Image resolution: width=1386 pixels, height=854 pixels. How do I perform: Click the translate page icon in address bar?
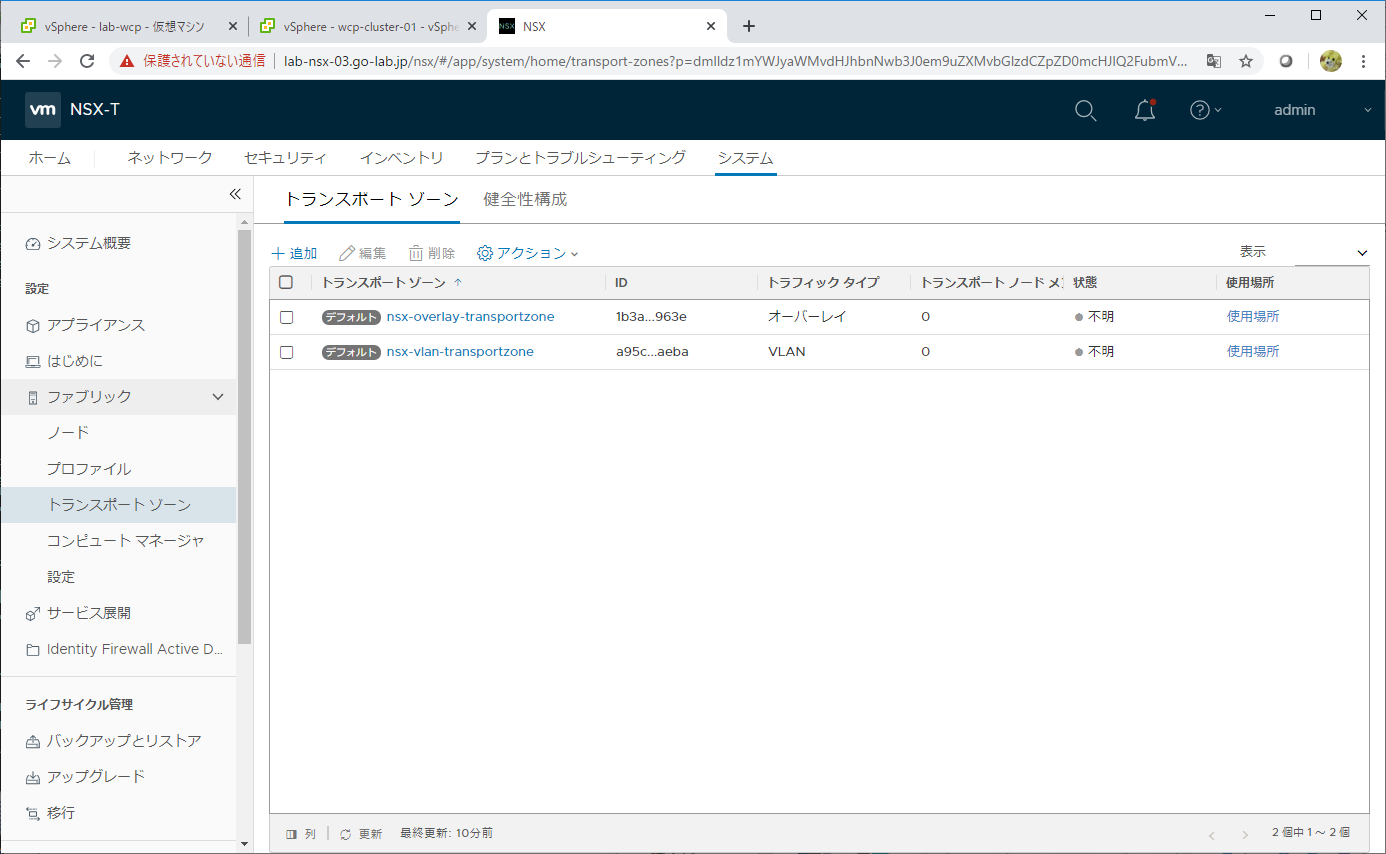[1214, 61]
